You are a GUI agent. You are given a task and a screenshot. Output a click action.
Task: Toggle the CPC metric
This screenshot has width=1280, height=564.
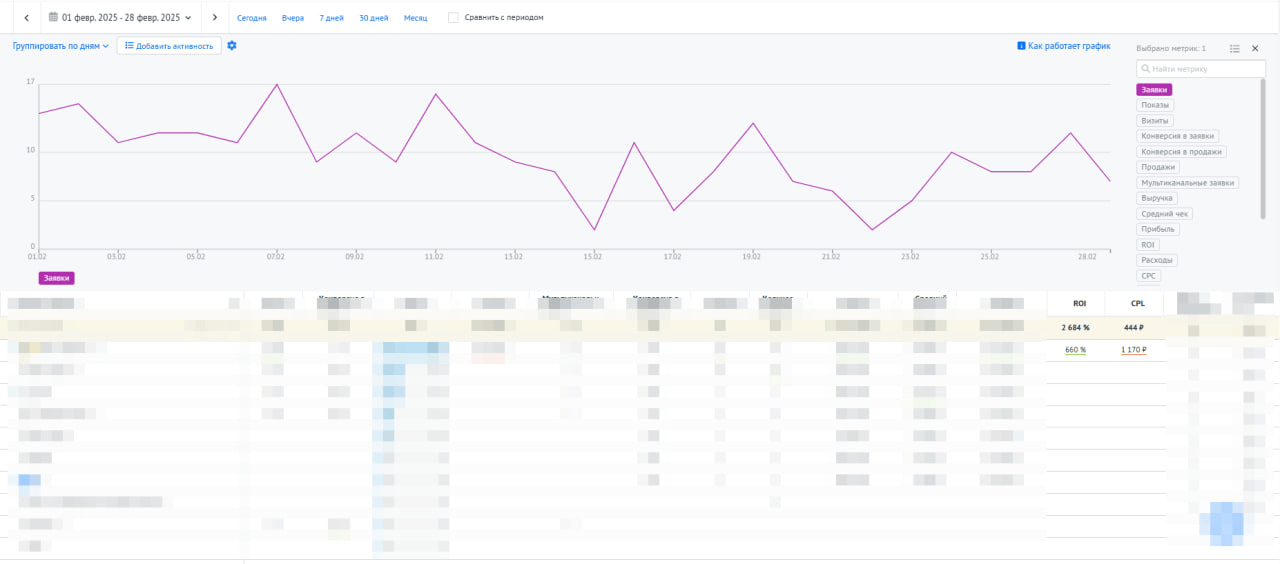coord(1148,275)
